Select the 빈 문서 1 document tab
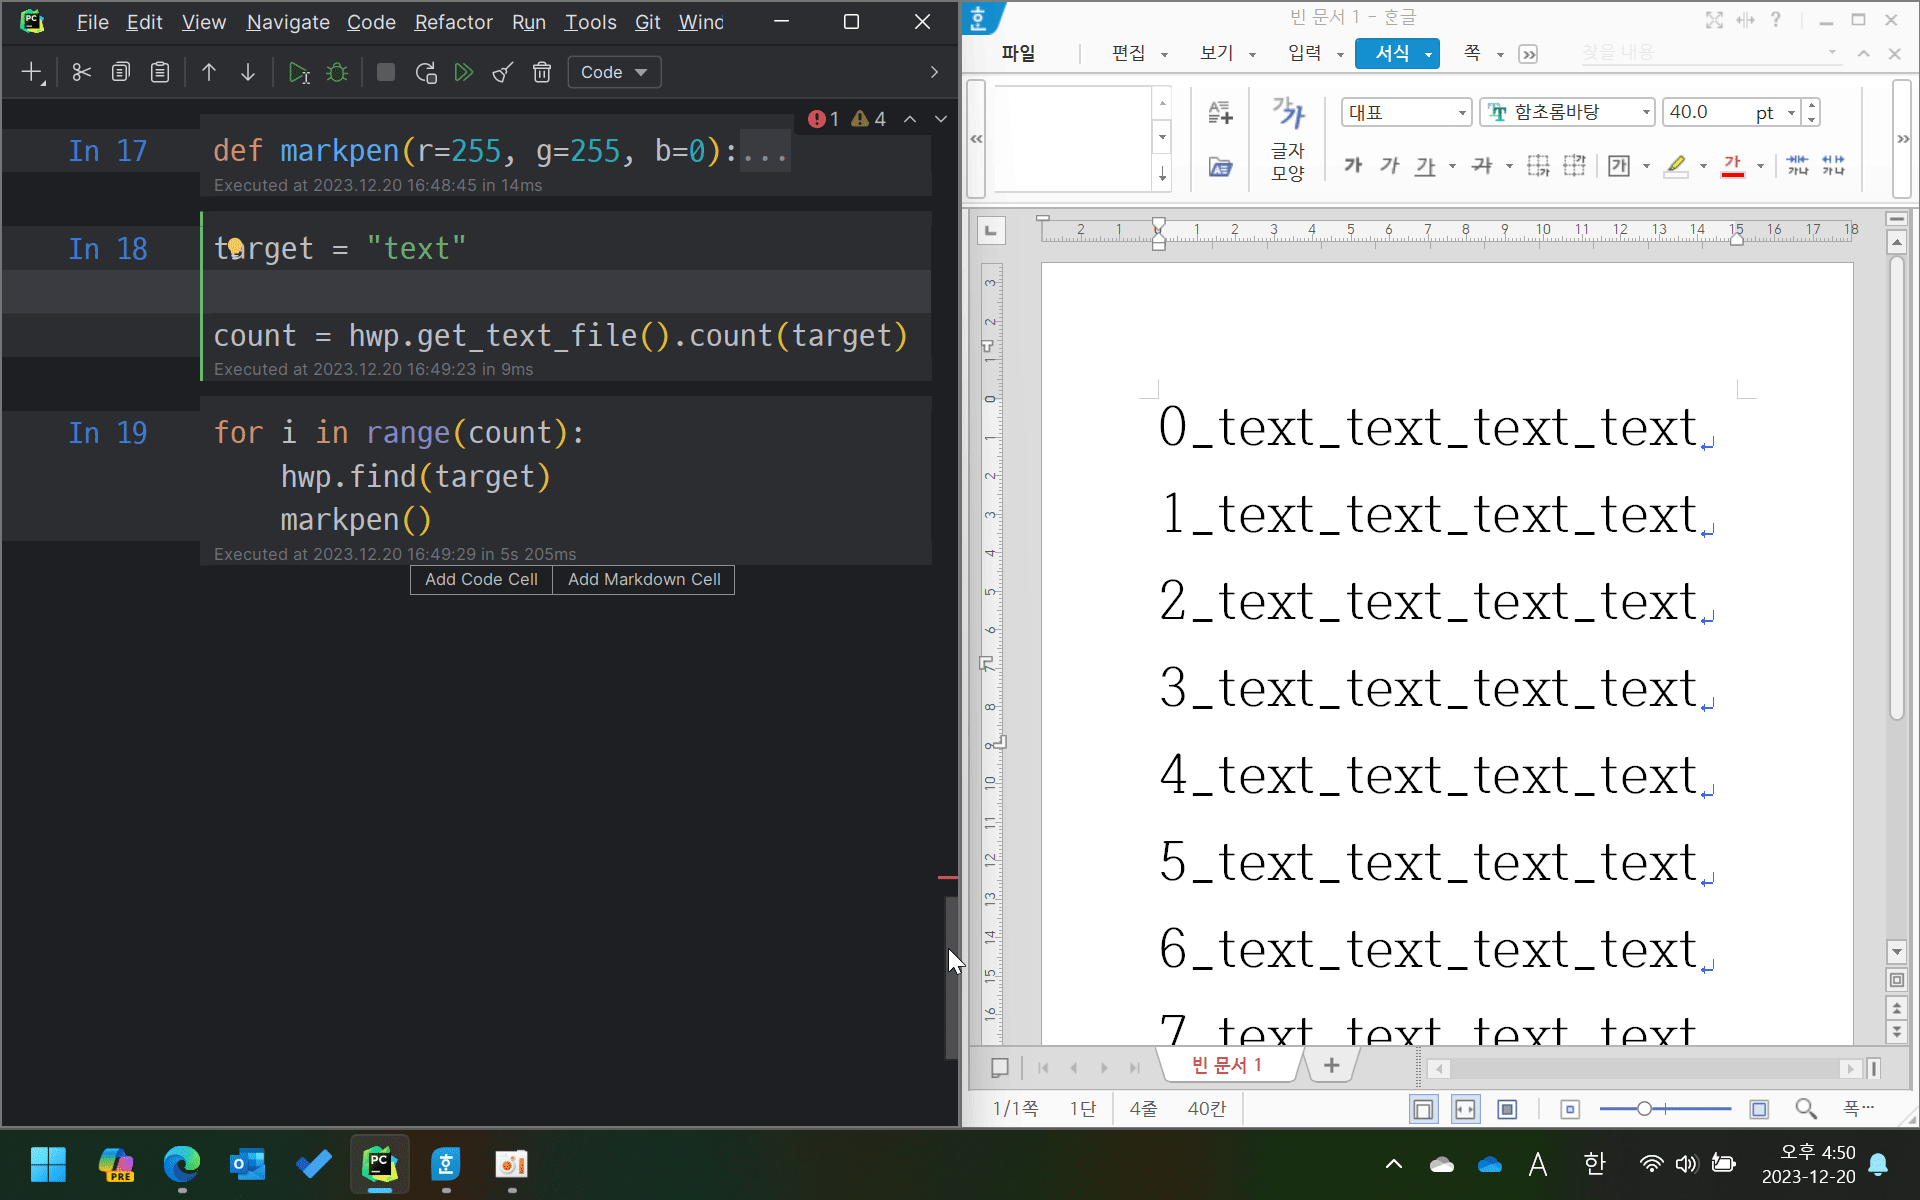 point(1227,1066)
